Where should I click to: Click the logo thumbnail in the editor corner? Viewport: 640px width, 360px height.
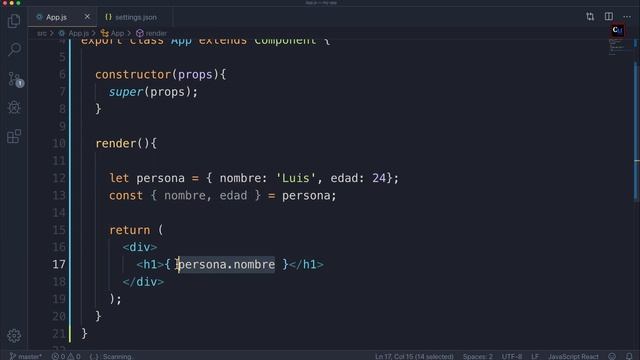point(618,30)
